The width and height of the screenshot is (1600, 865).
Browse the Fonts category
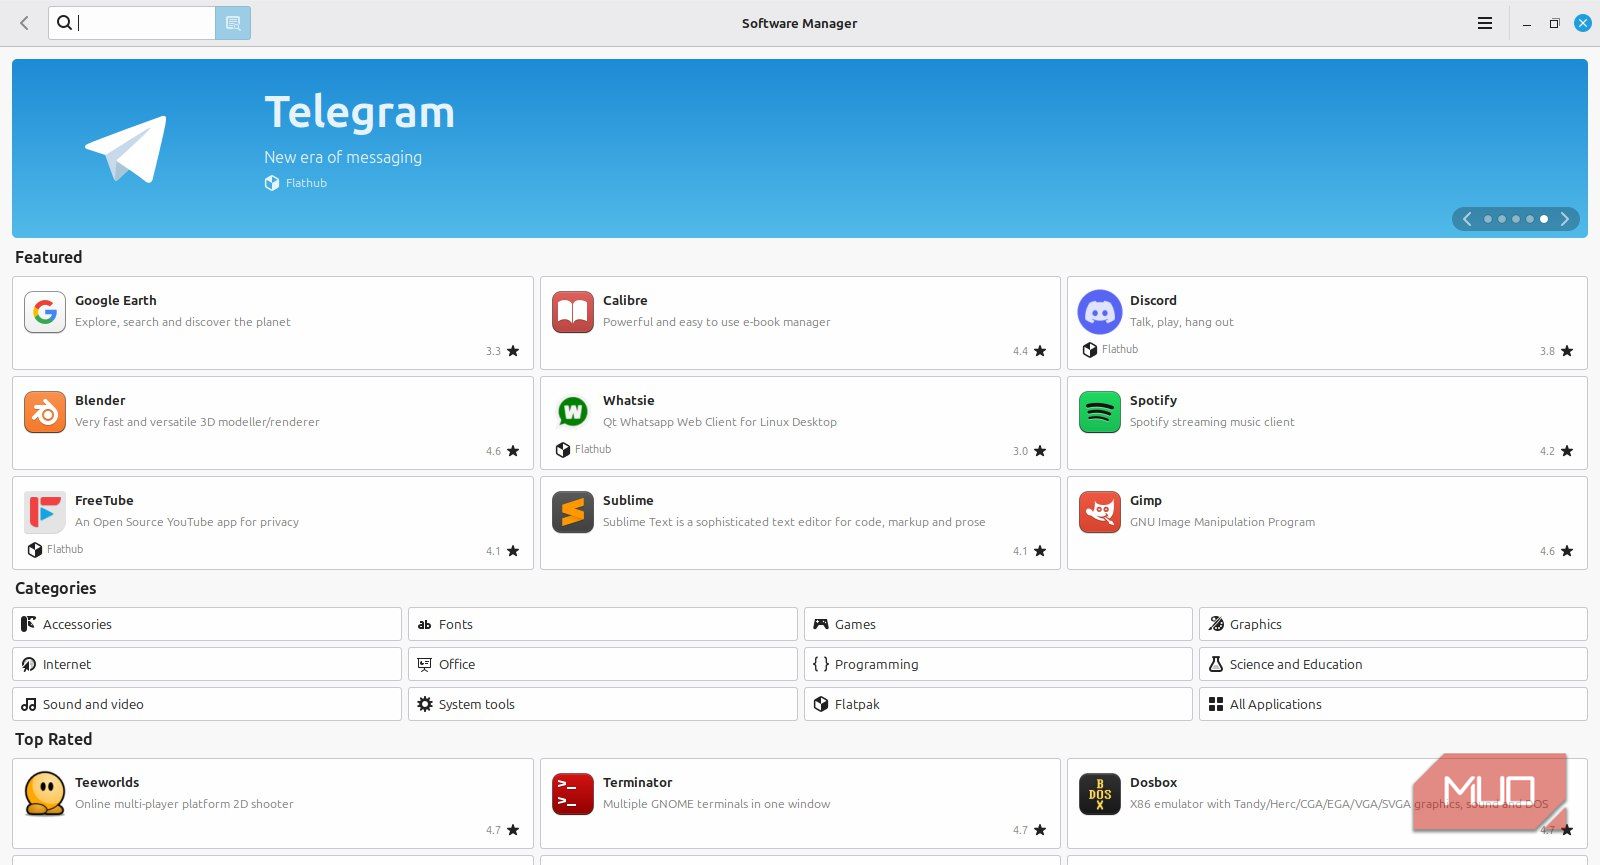(x=603, y=624)
